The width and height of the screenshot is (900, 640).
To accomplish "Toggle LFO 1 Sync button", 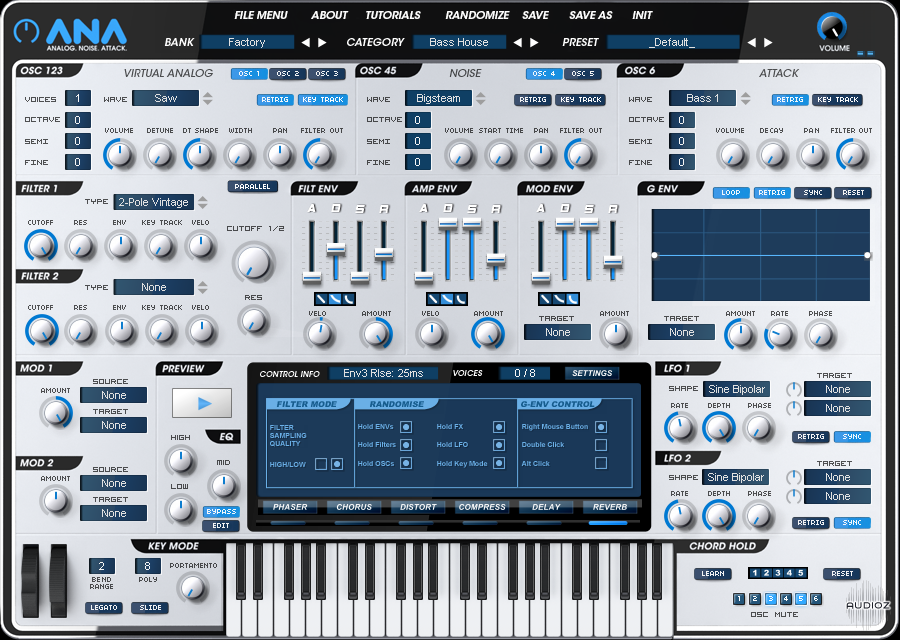I will 852,437.
